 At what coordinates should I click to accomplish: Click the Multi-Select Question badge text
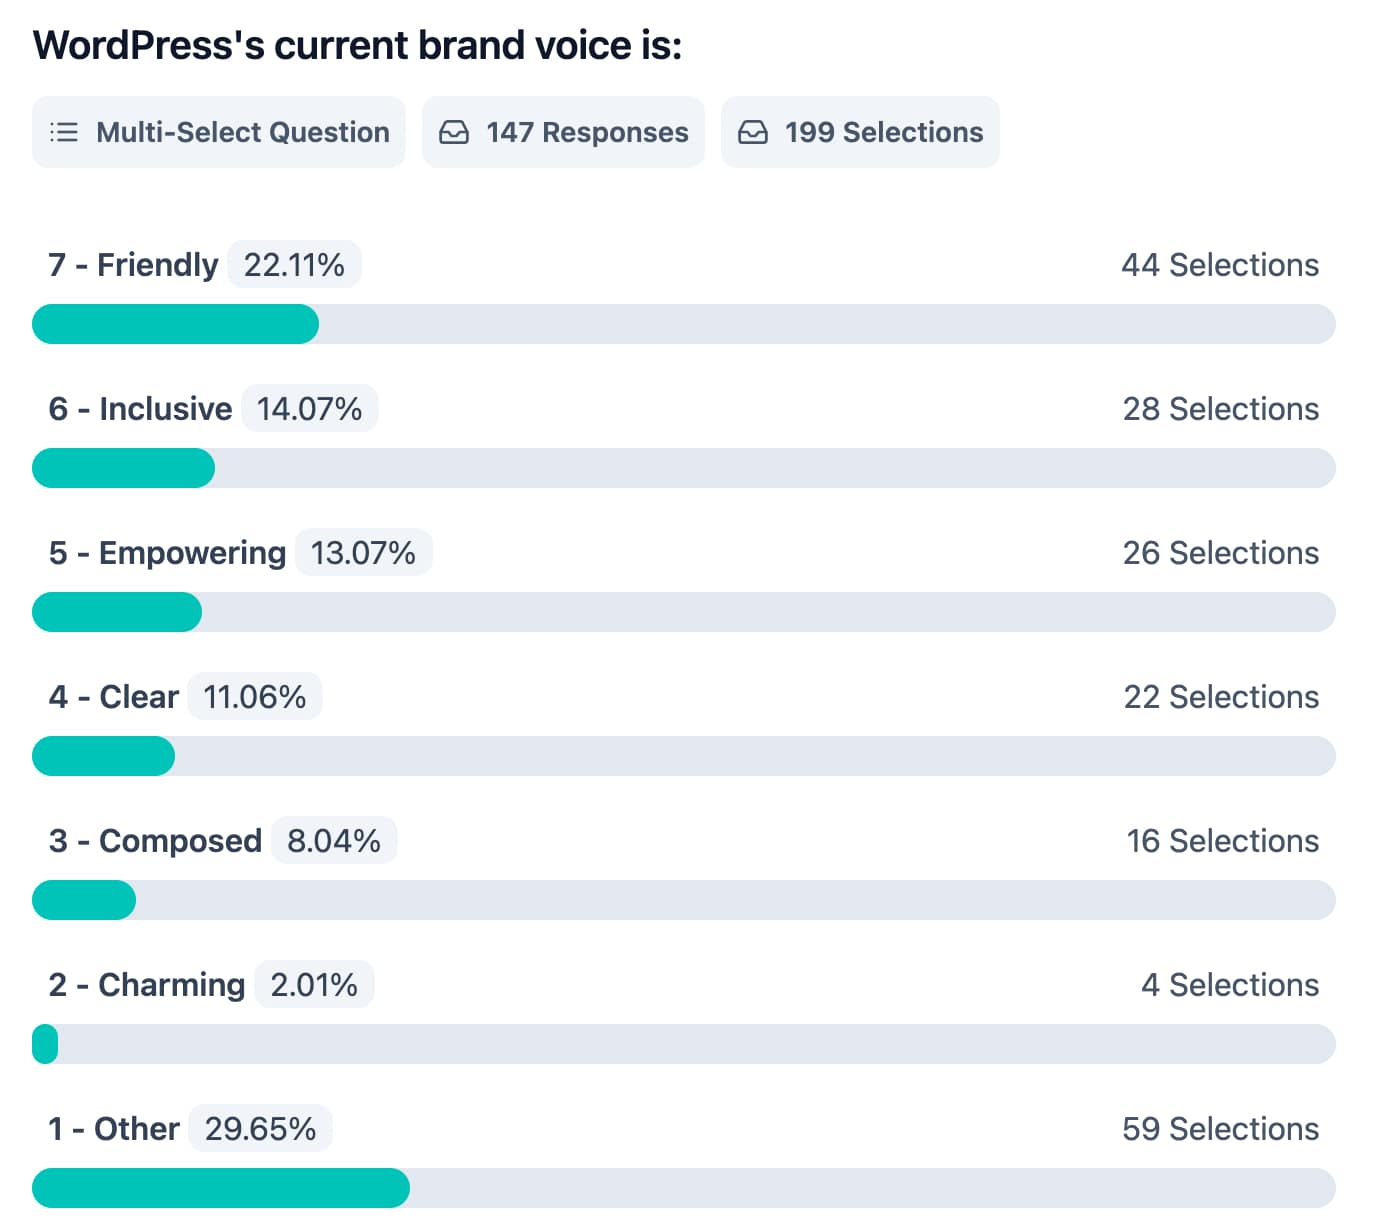242,132
